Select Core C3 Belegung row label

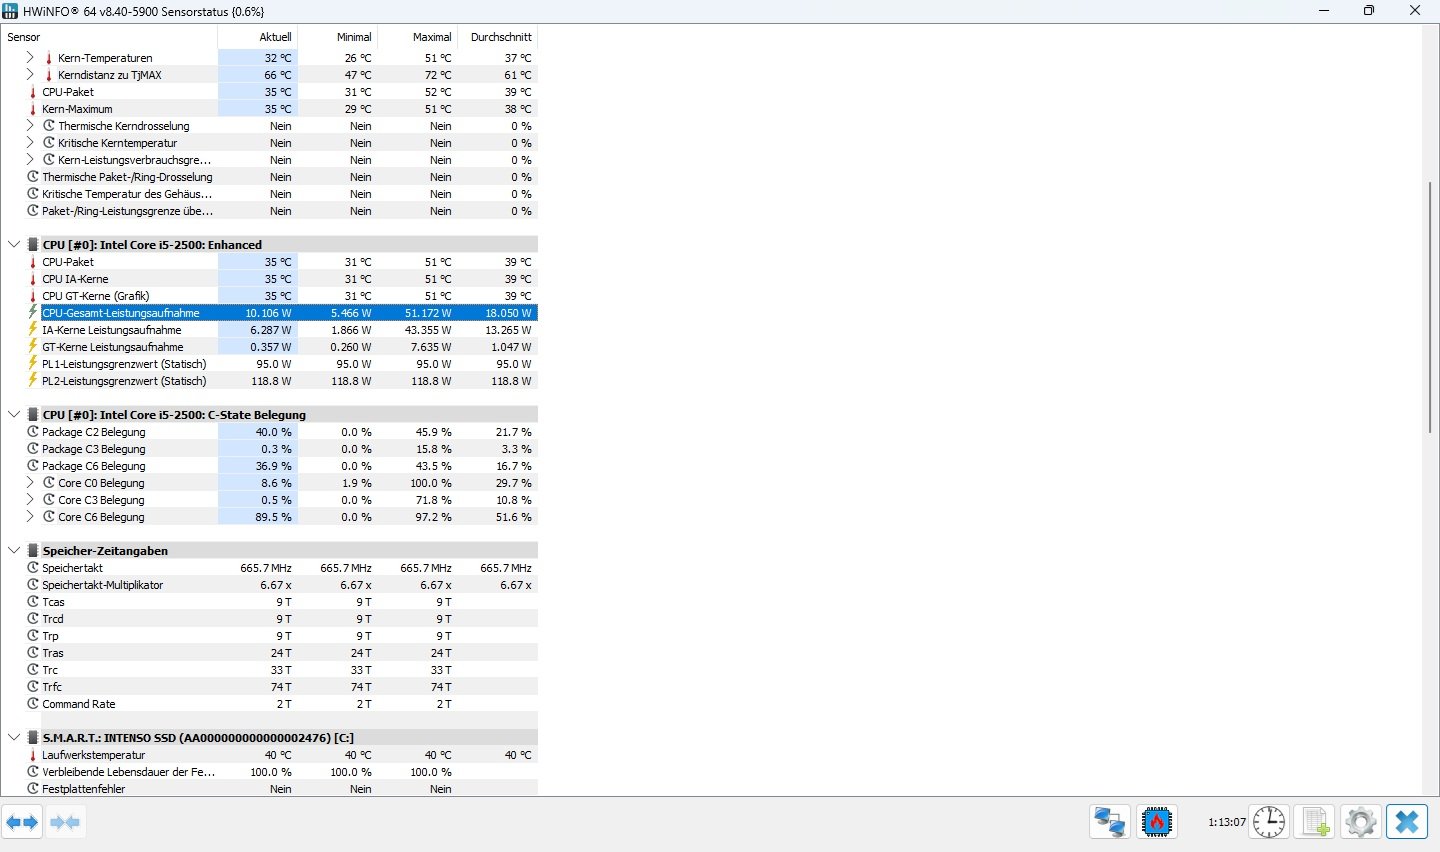click(101, 500)
